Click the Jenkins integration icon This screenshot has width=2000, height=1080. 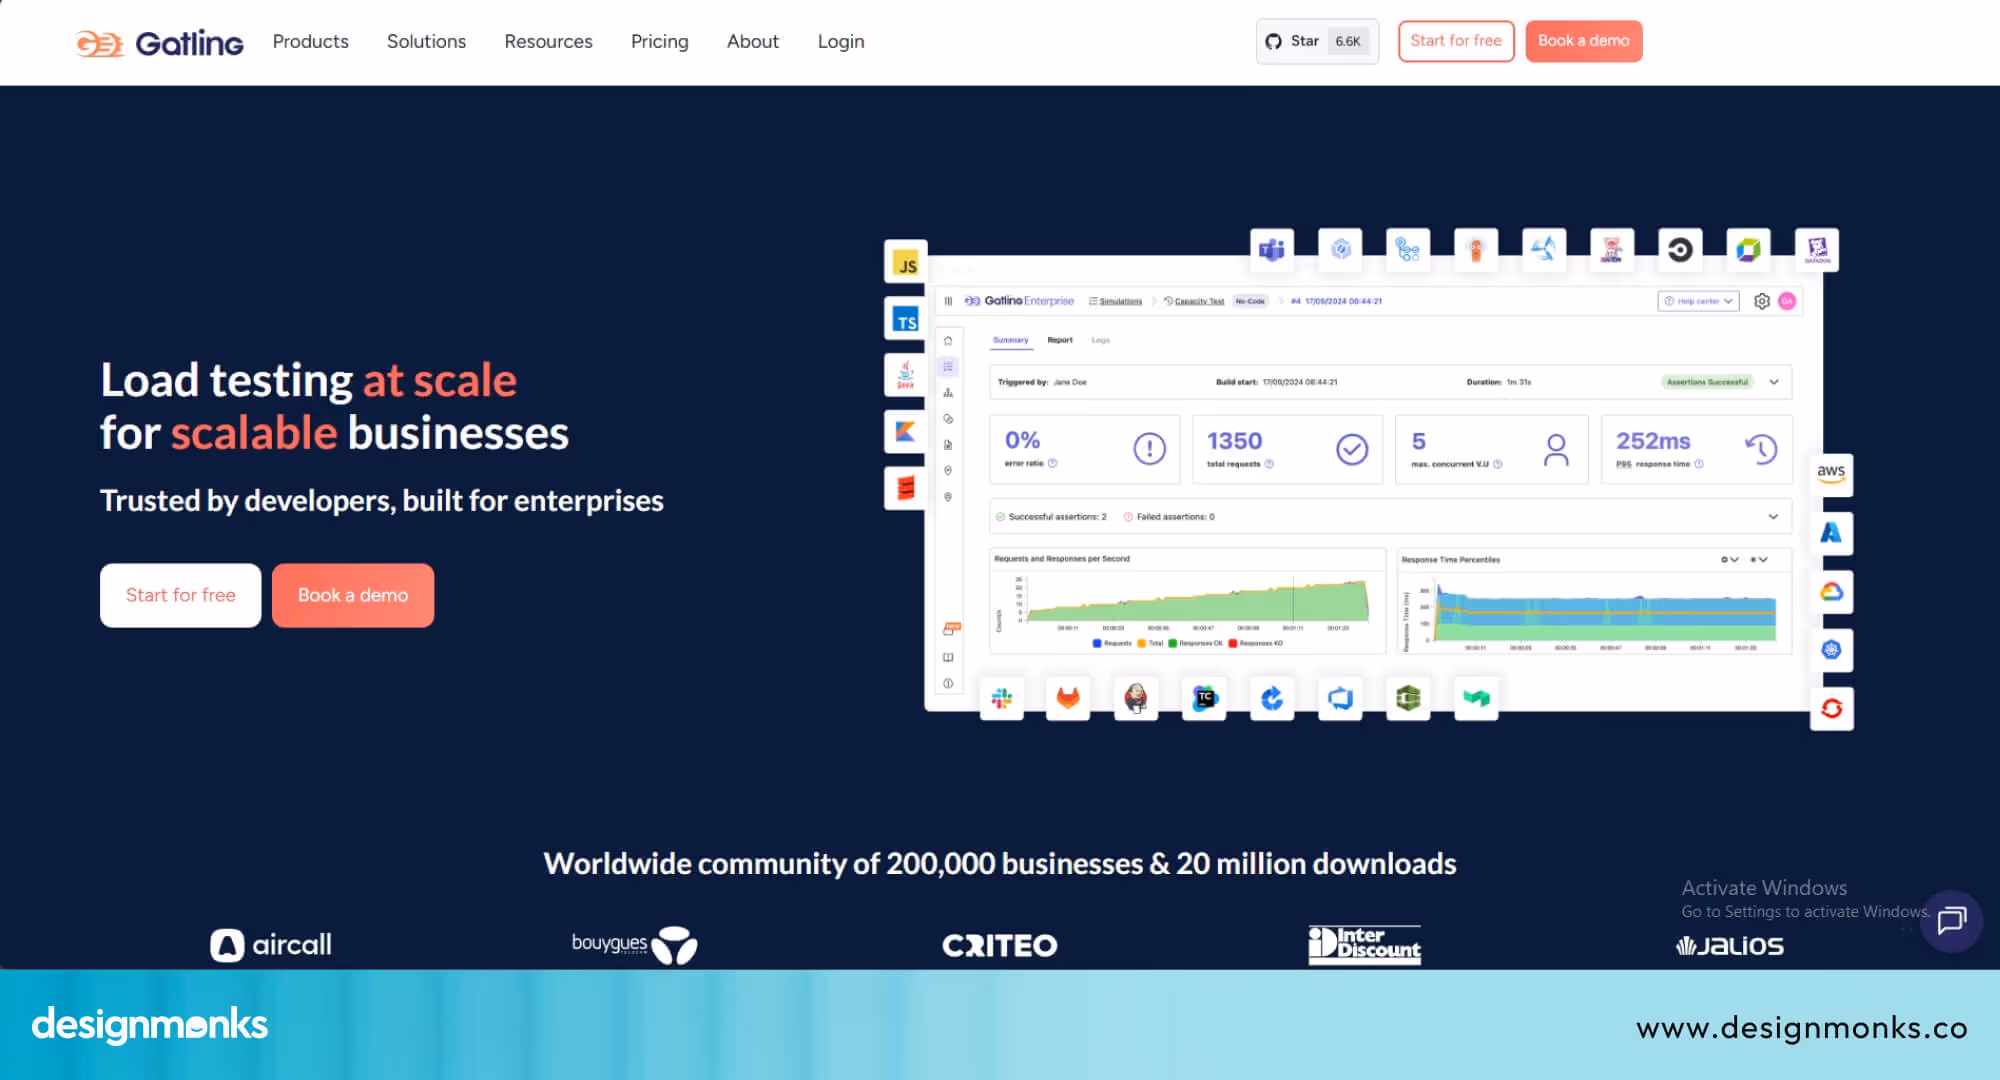(1136, 698)
